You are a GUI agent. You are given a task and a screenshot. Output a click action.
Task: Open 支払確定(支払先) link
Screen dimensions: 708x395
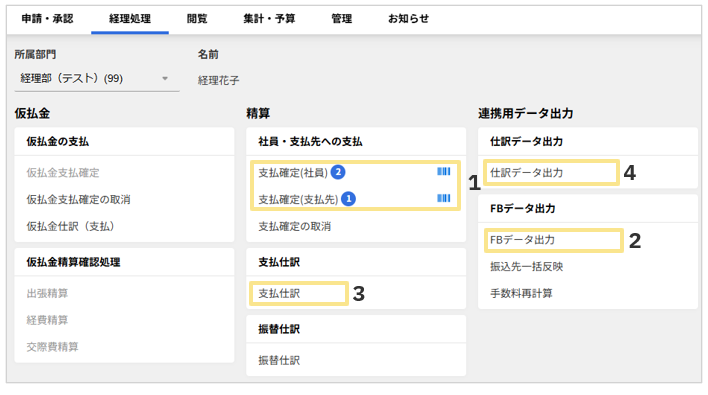click(x=298, y=200)
